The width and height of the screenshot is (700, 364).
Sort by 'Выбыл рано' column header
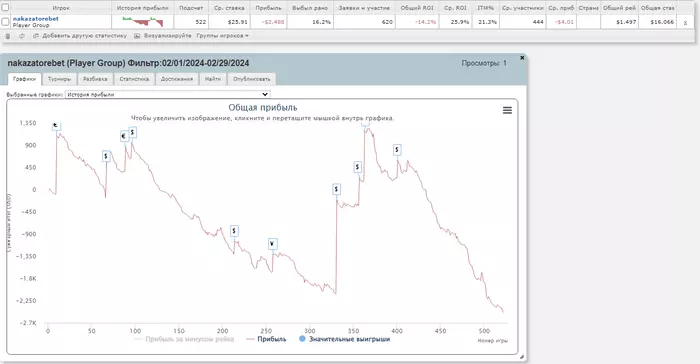[x=310, y=8]
